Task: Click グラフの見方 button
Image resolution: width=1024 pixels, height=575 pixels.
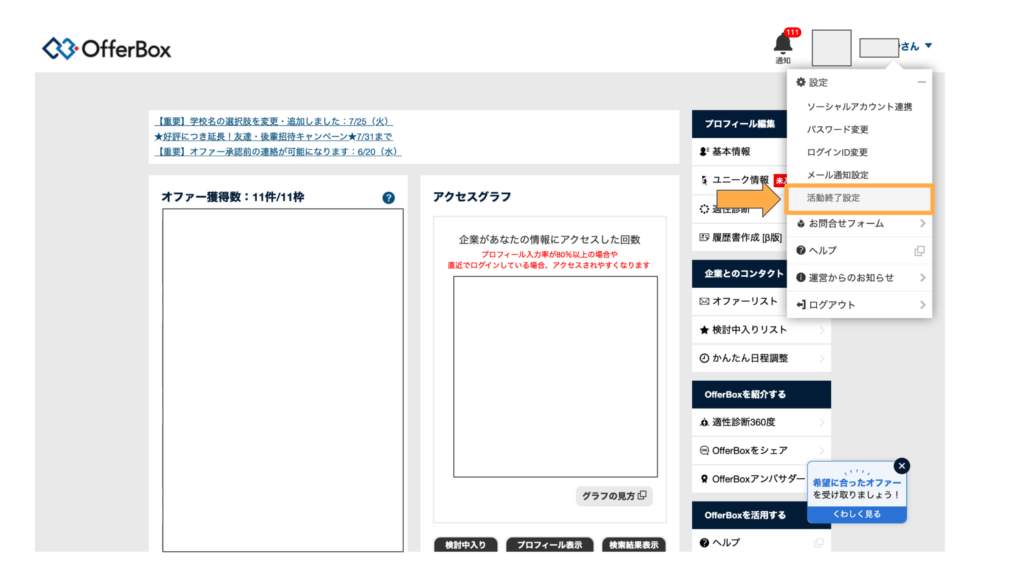Action: click(614, 496)
